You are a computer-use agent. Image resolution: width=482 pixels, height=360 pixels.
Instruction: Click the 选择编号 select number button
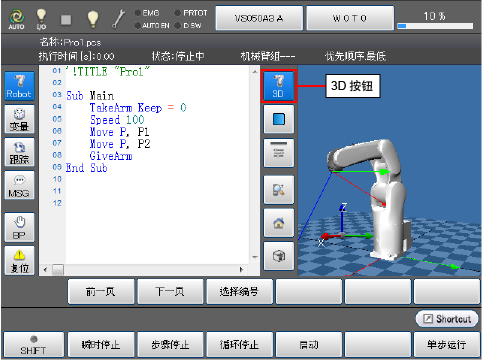point(240,292)
